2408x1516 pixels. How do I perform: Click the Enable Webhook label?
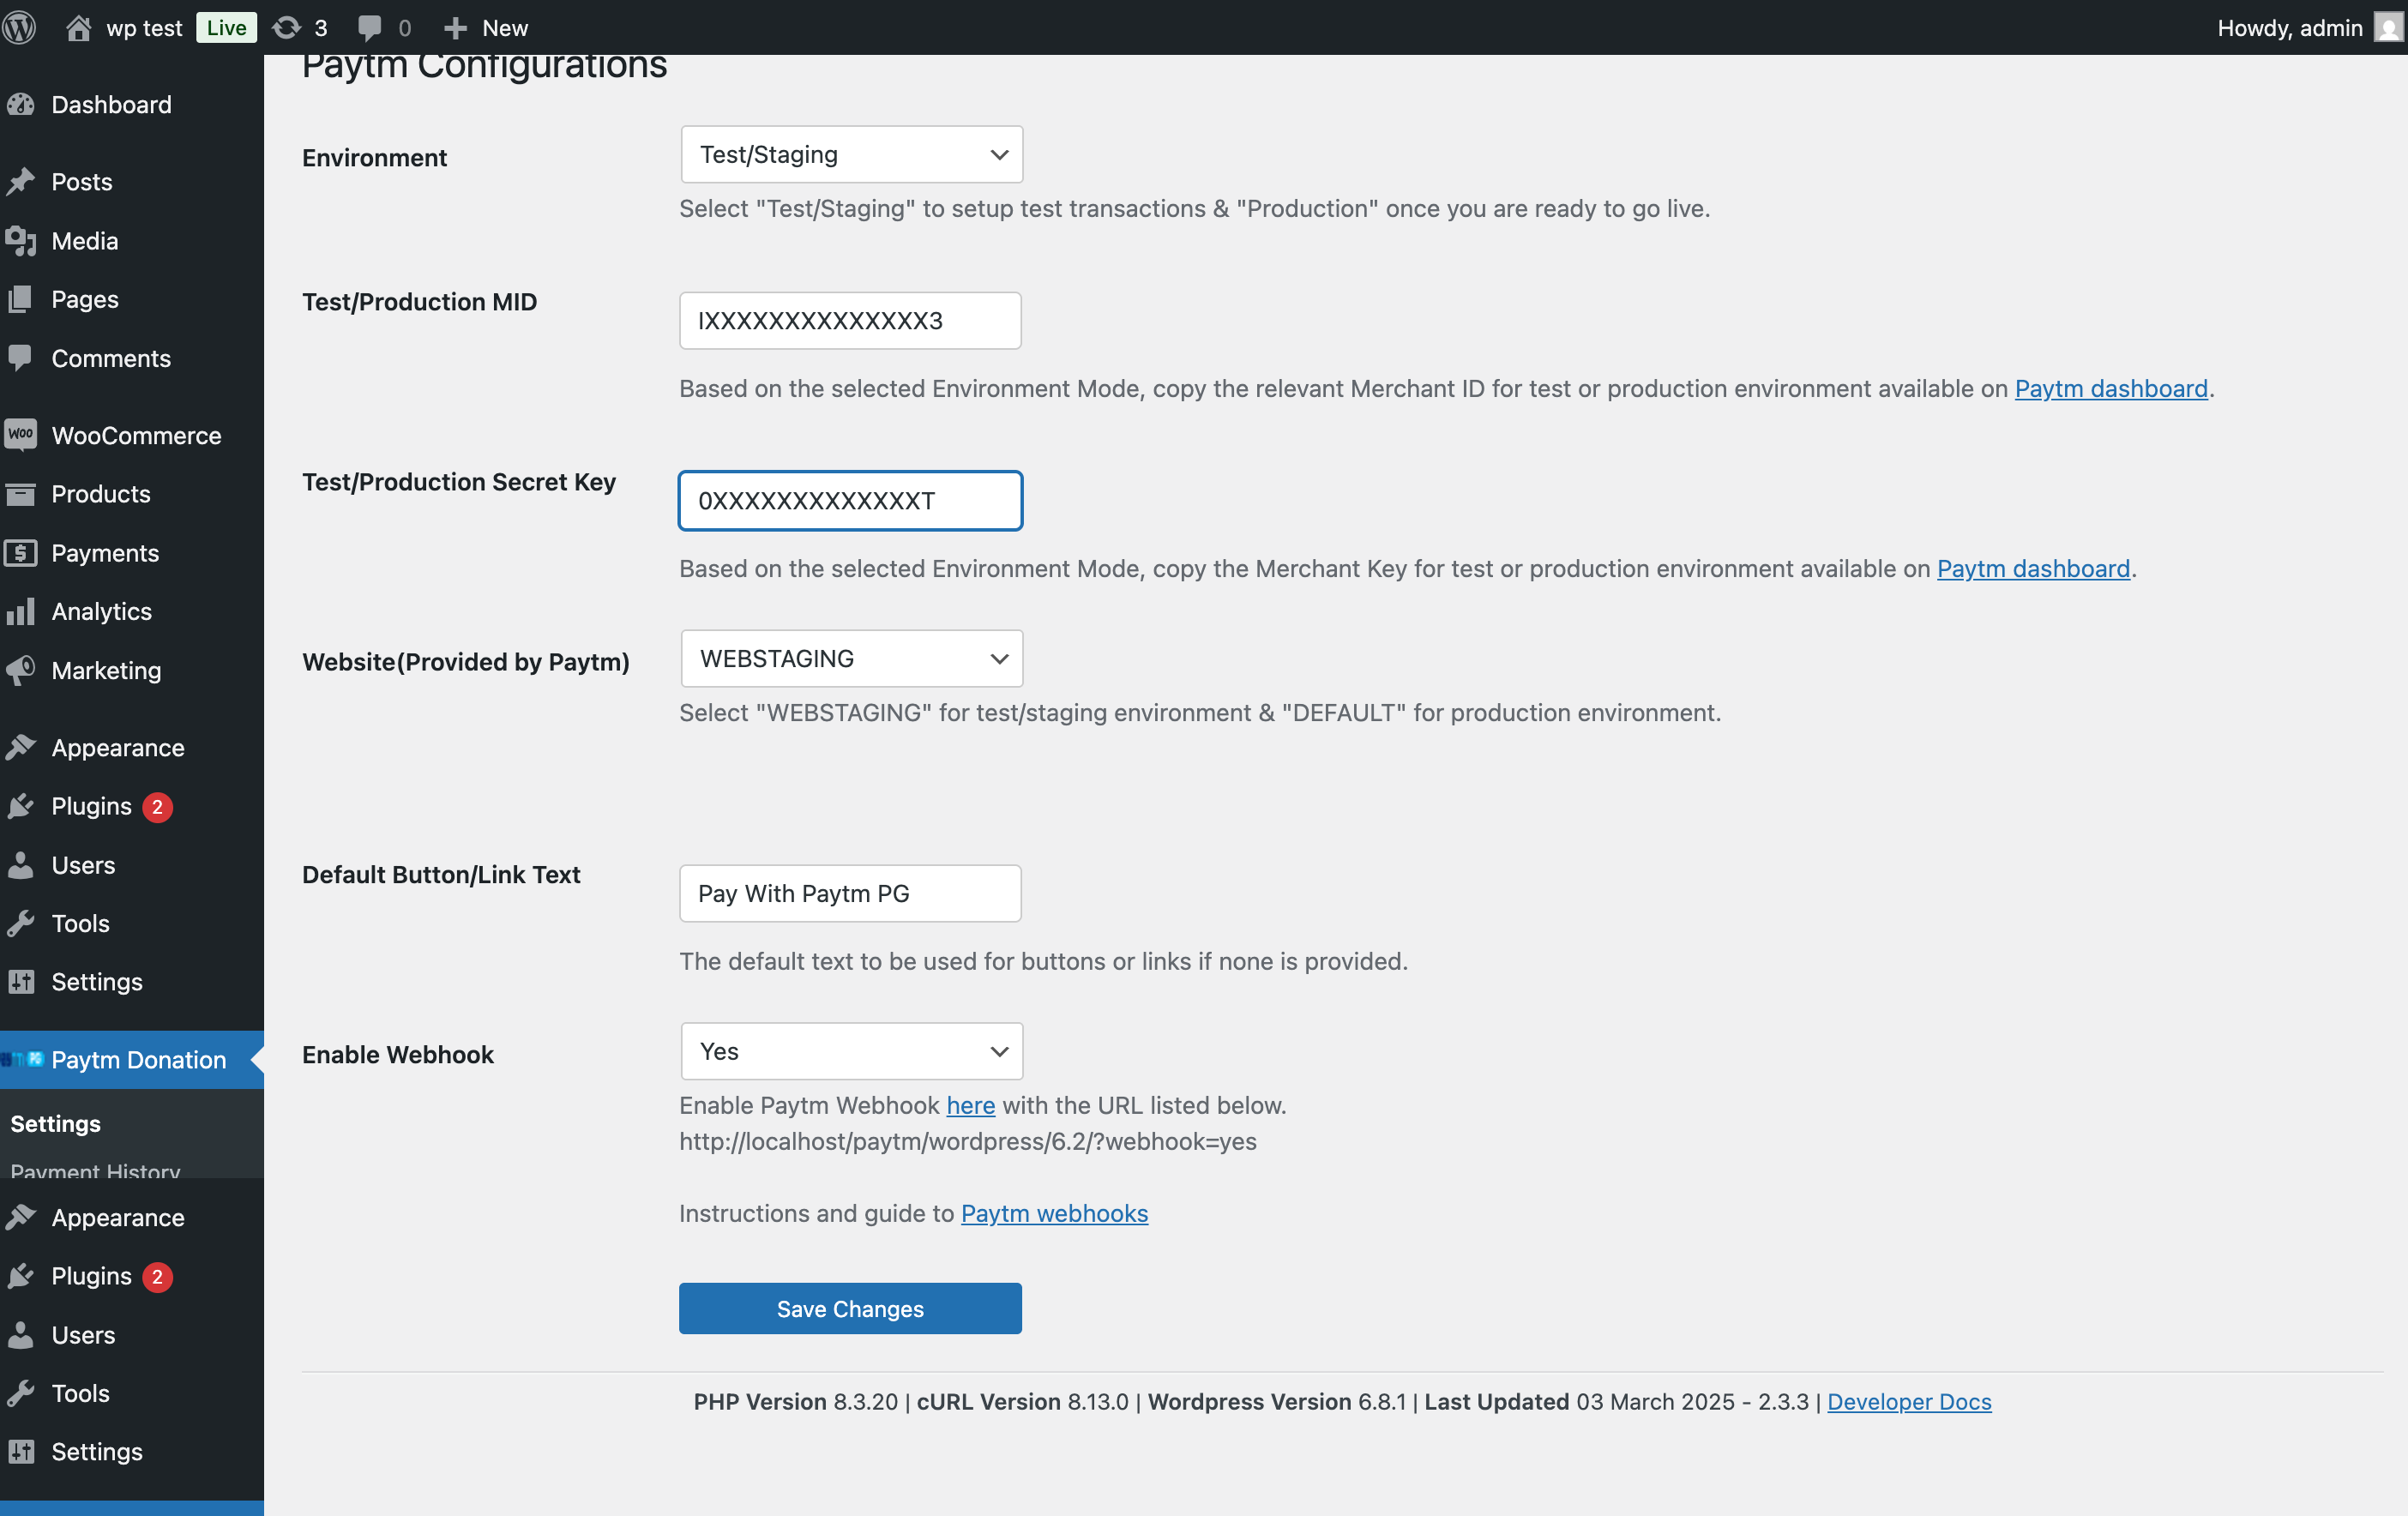pyautogui.click(x=398, y=1054)
